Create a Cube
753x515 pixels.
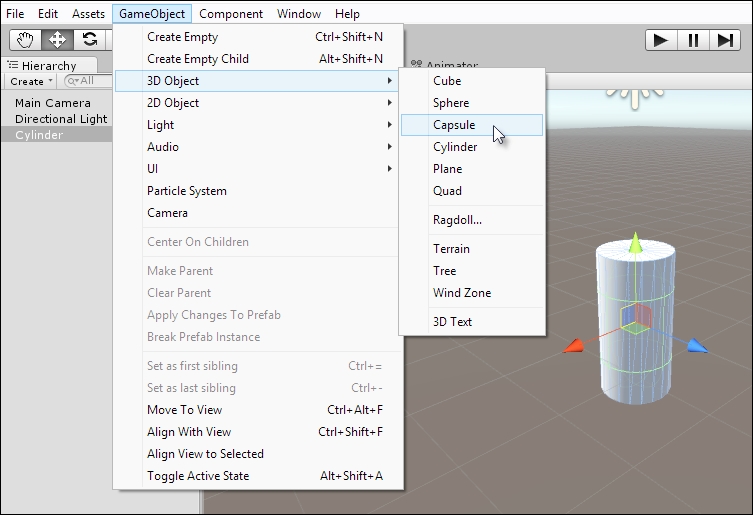click(x=472, y=81)
